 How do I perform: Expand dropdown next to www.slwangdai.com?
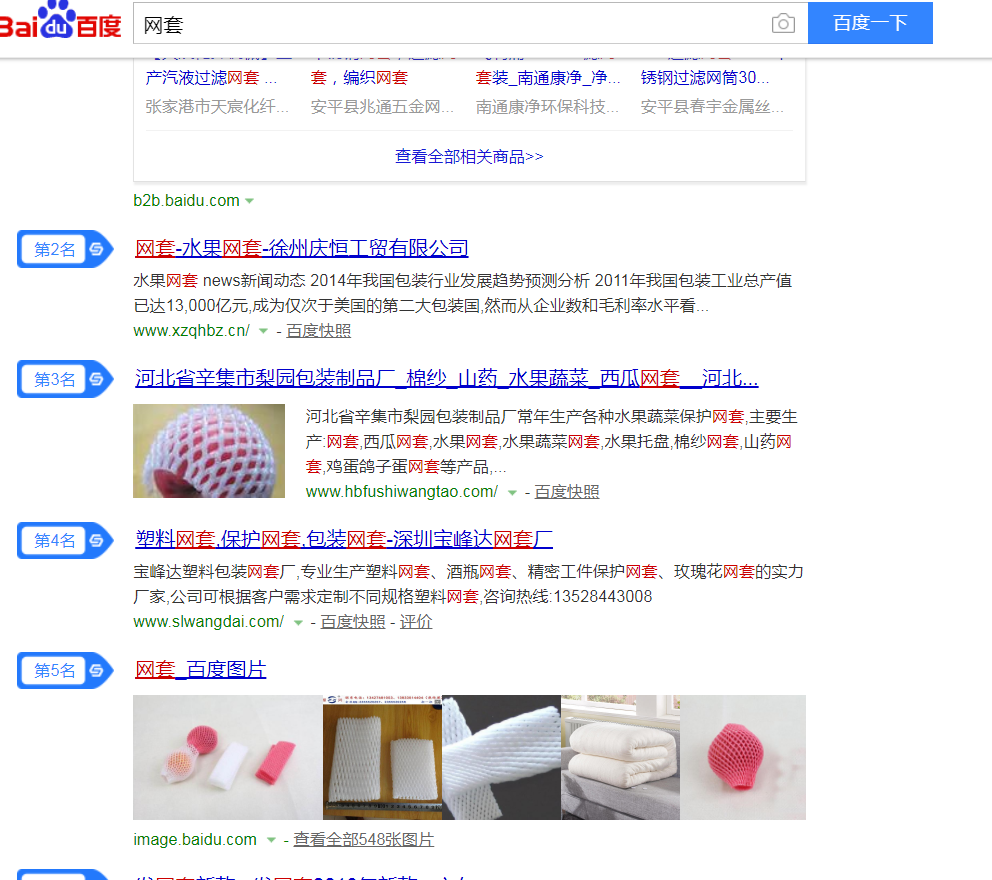[x=298, y=623]
